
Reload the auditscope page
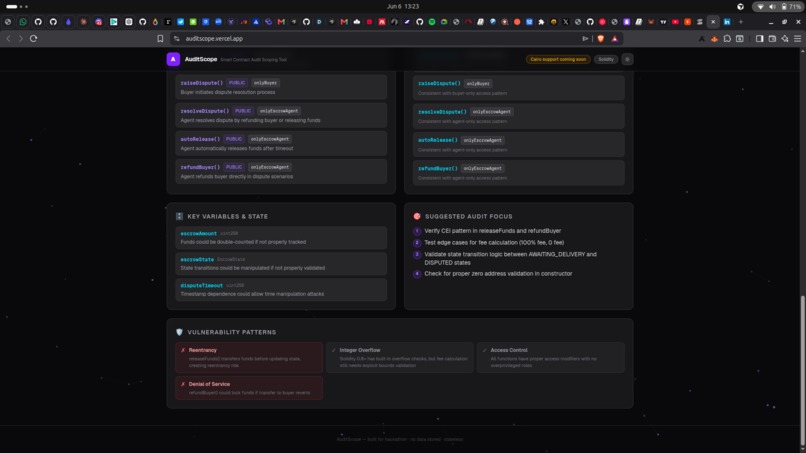pos(33,39)
